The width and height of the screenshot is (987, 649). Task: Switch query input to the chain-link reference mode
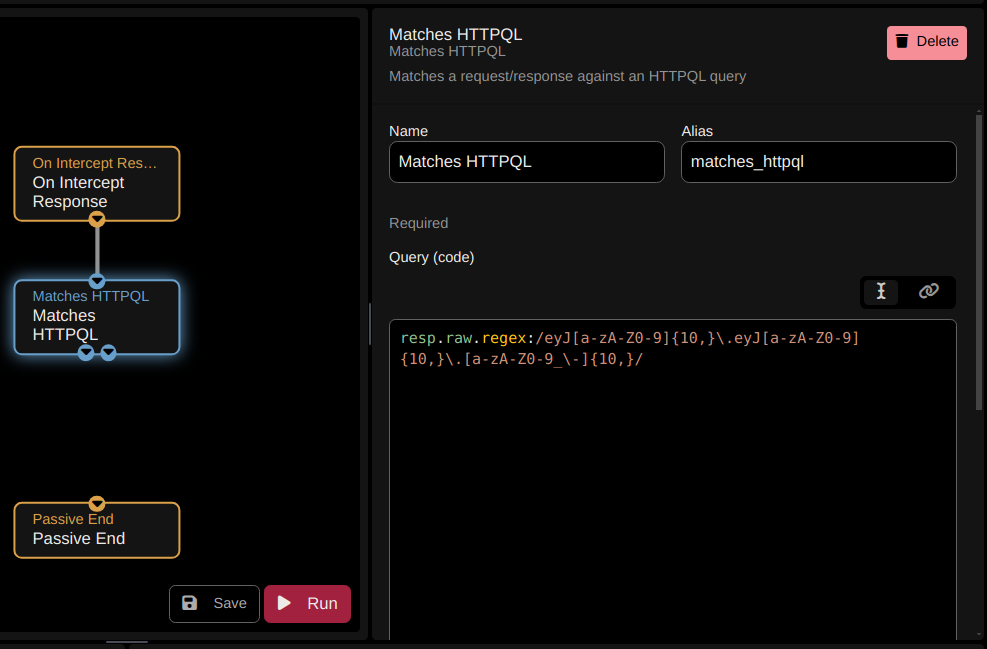click(x=928, y=291)
